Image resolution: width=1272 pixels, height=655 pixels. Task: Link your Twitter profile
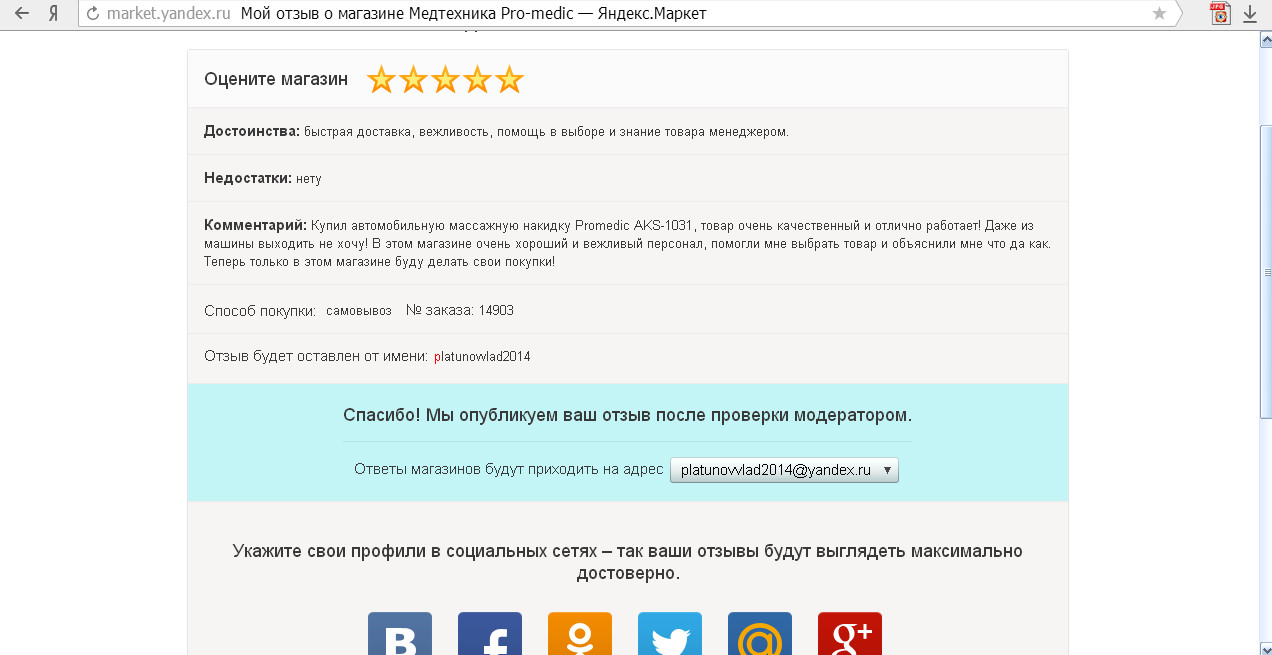(x=670, y=634)
